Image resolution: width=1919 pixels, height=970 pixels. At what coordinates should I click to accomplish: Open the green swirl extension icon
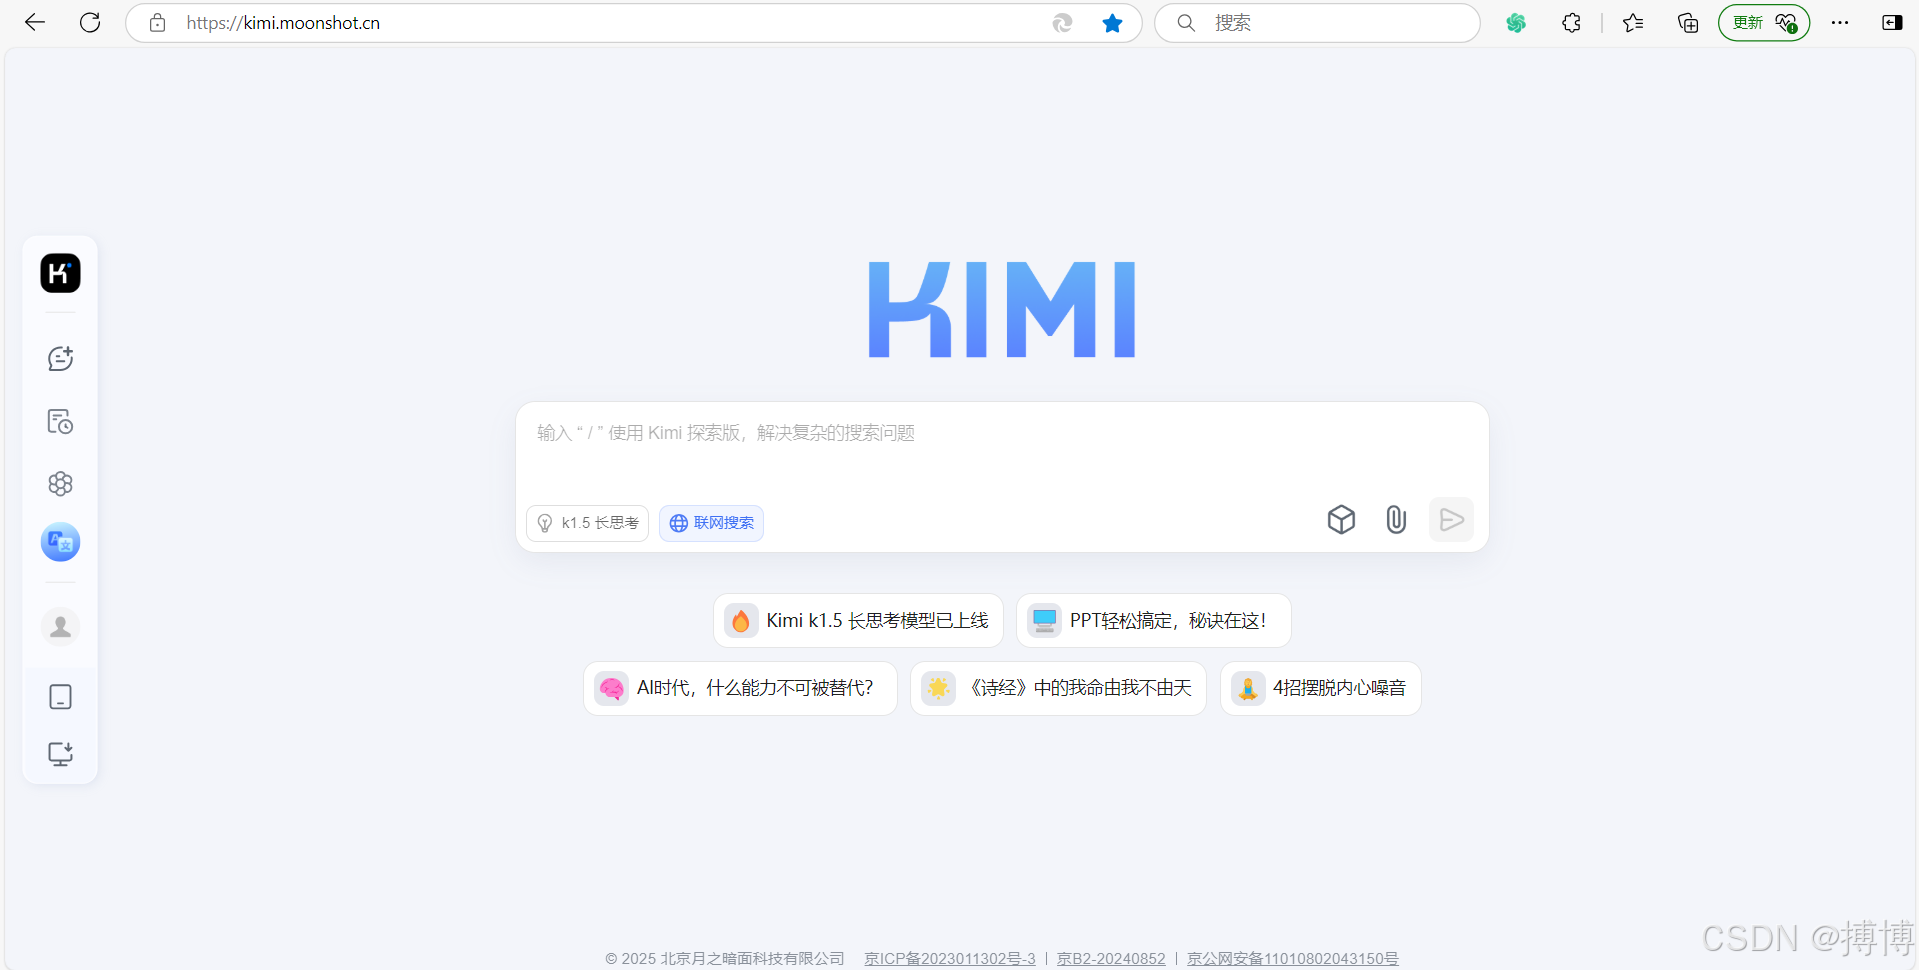pos(1516,22)
